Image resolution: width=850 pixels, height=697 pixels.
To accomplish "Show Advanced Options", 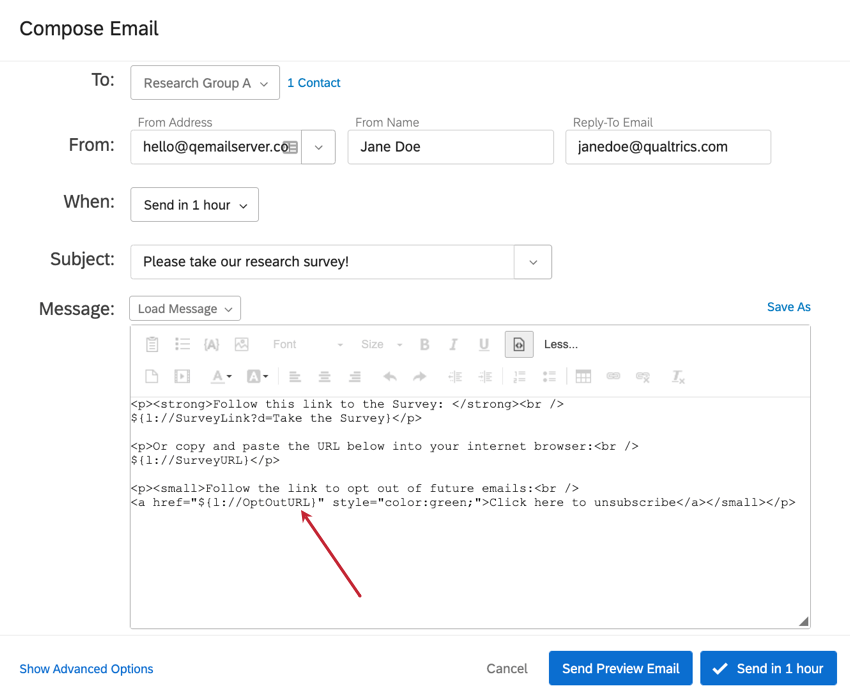I will pos(86,668).
